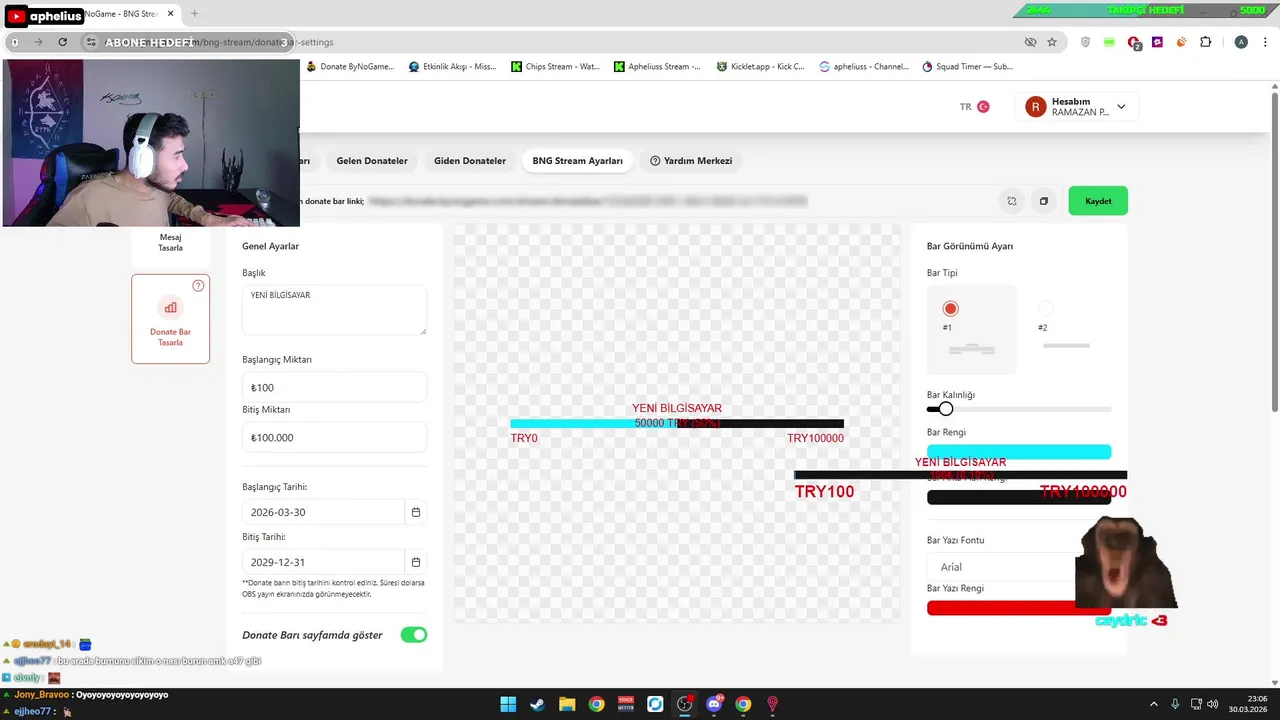The image size is (1280, 720).
Task: Open Squad Timer bookmark
Action: click(x=967, y=67)
